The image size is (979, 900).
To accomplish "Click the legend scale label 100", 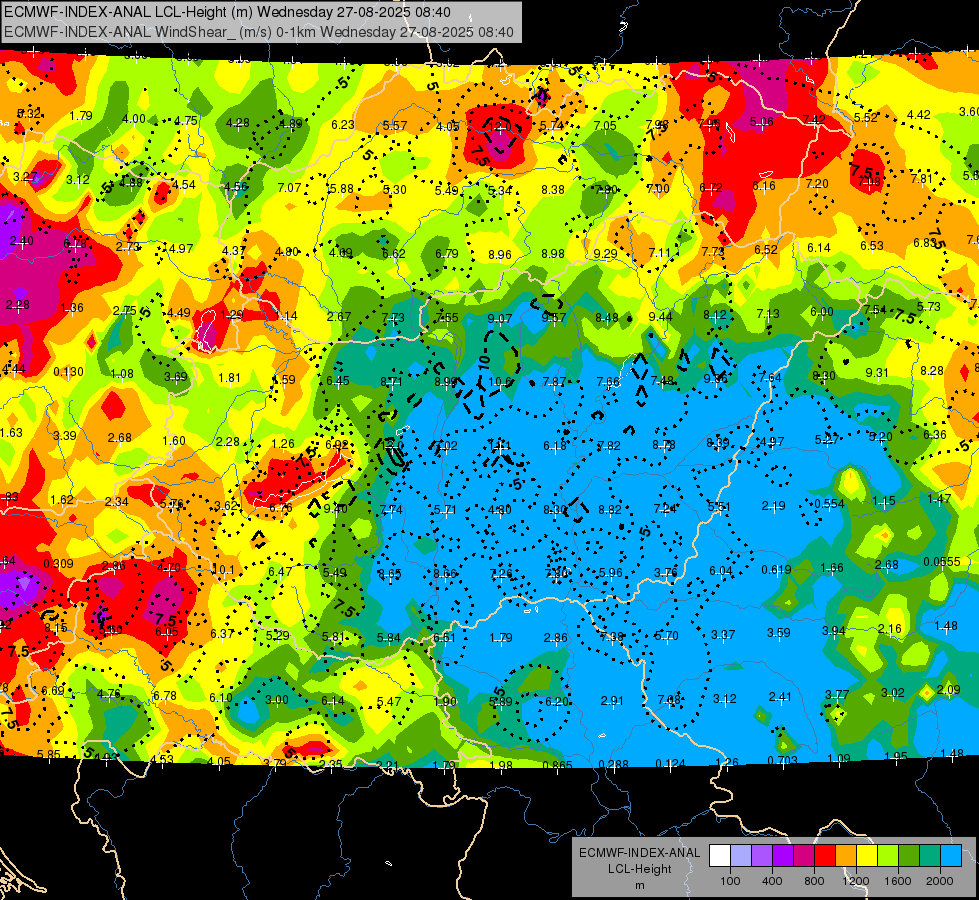I will pos(730,881).
